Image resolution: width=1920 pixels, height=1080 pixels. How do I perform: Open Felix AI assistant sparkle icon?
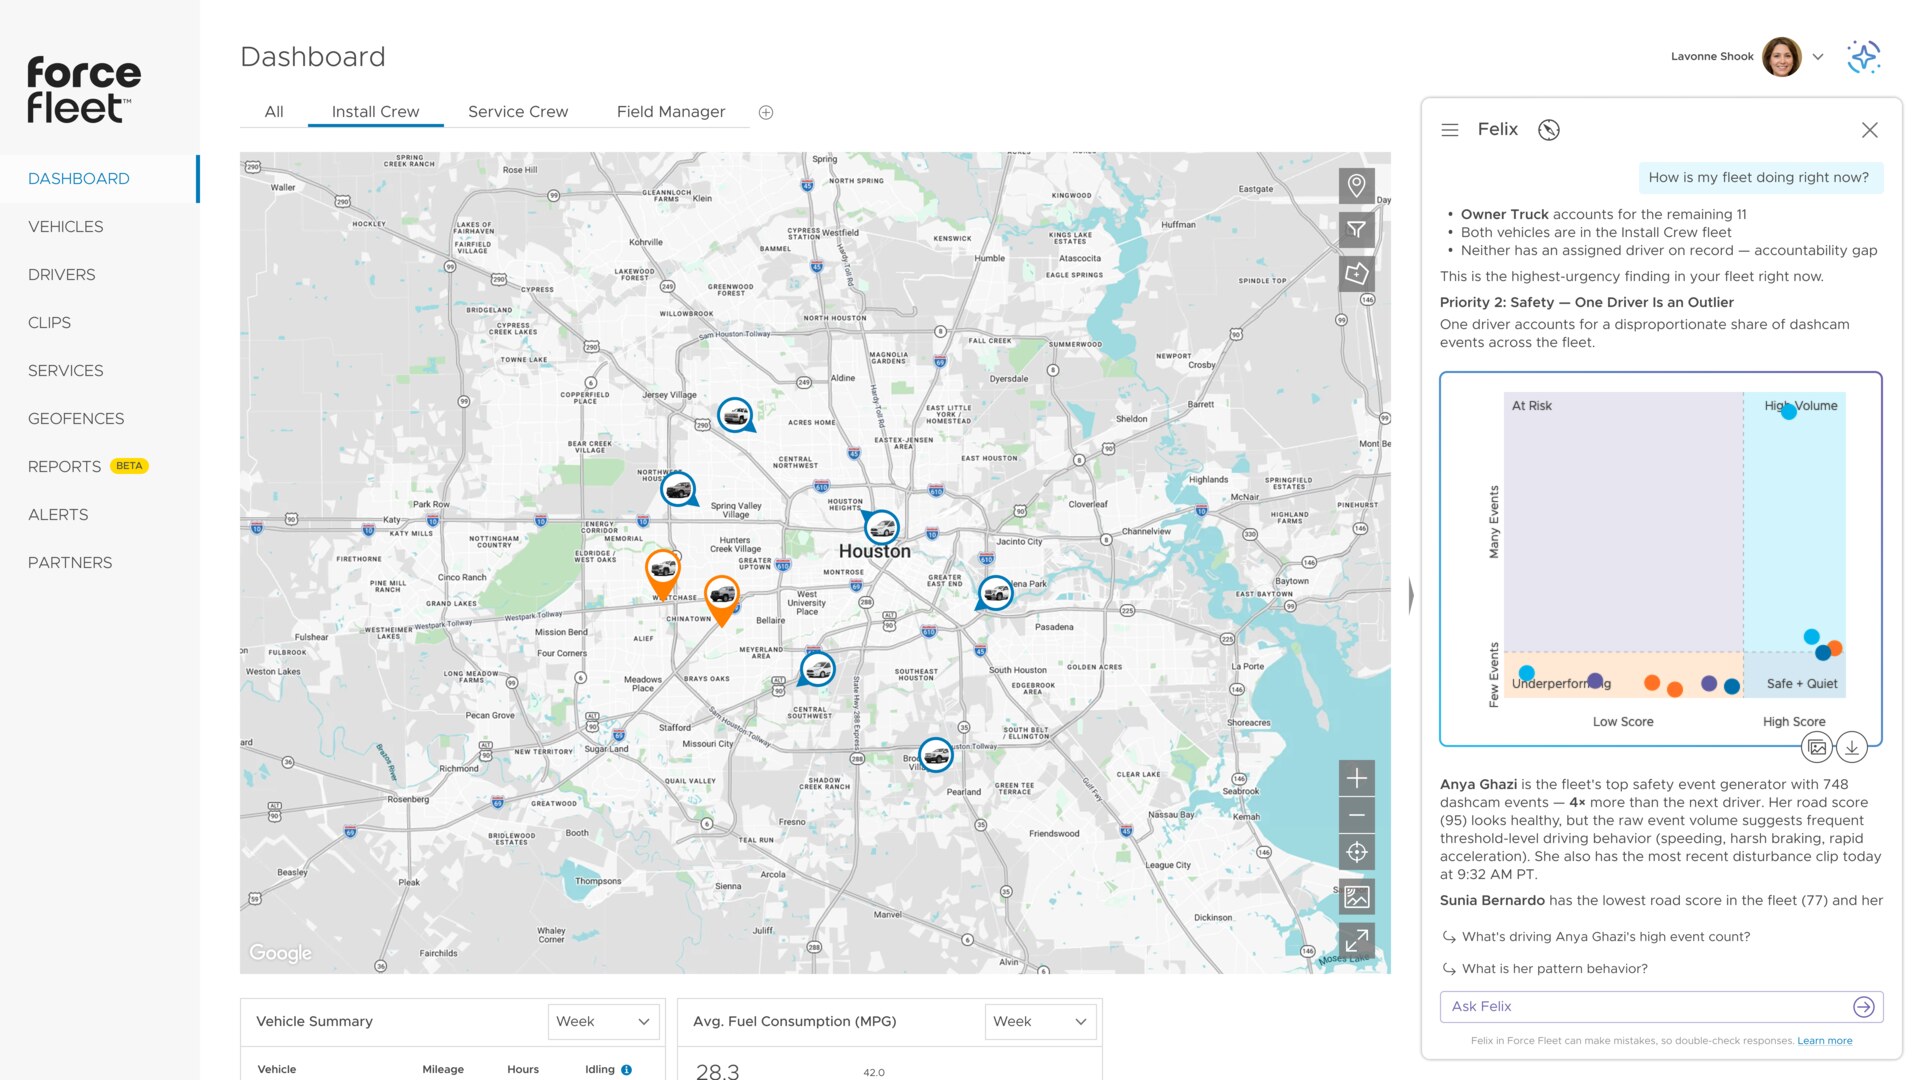click(x=1864, y=57)
